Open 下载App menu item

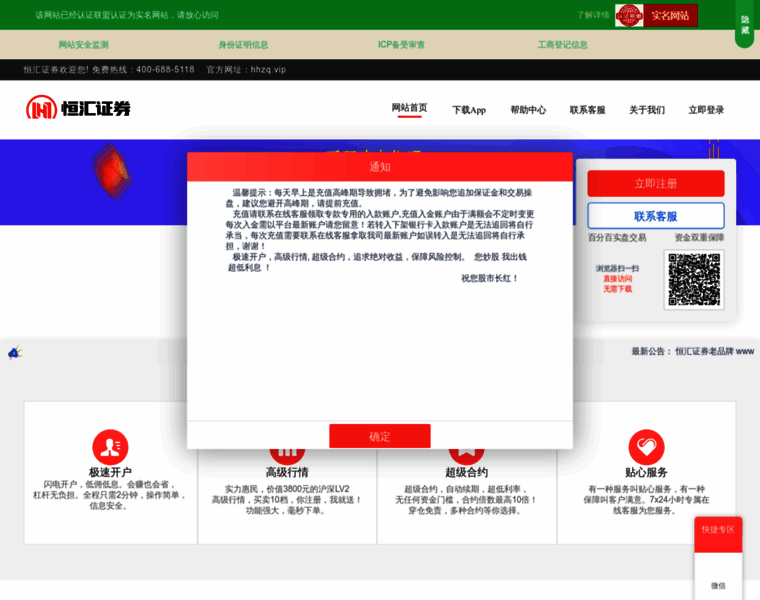coord(469,110)
